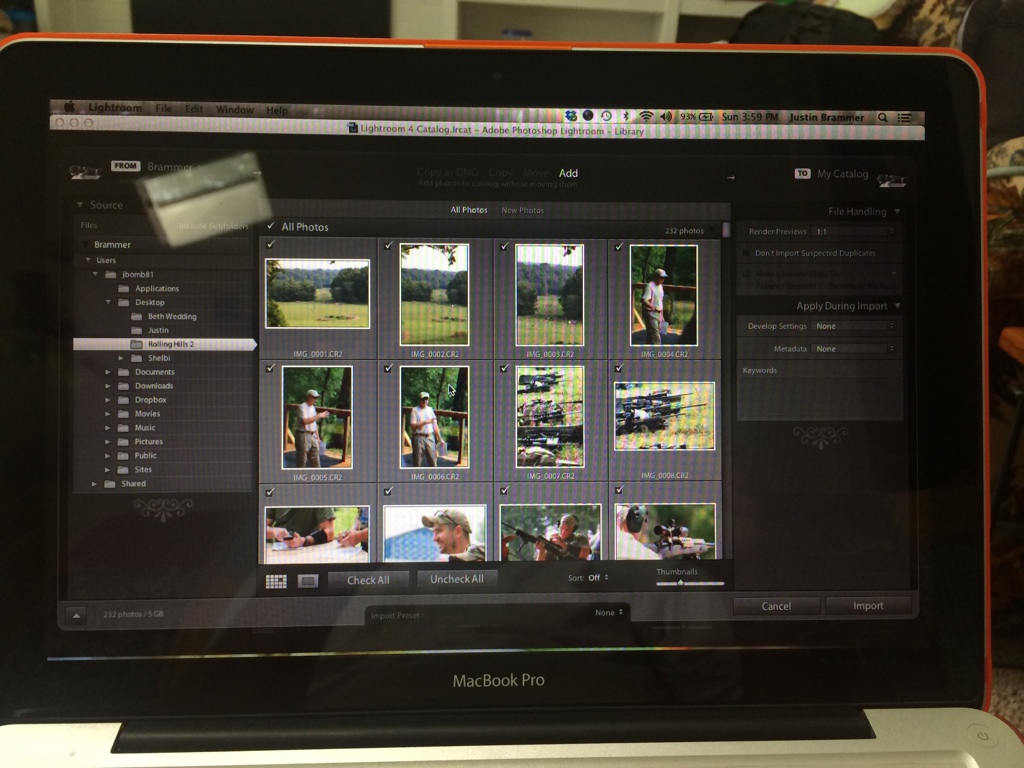Open the Notification Center list icon
This screenshot has width=1024, height=768.
pyautogui.click(x=904, y=118)
